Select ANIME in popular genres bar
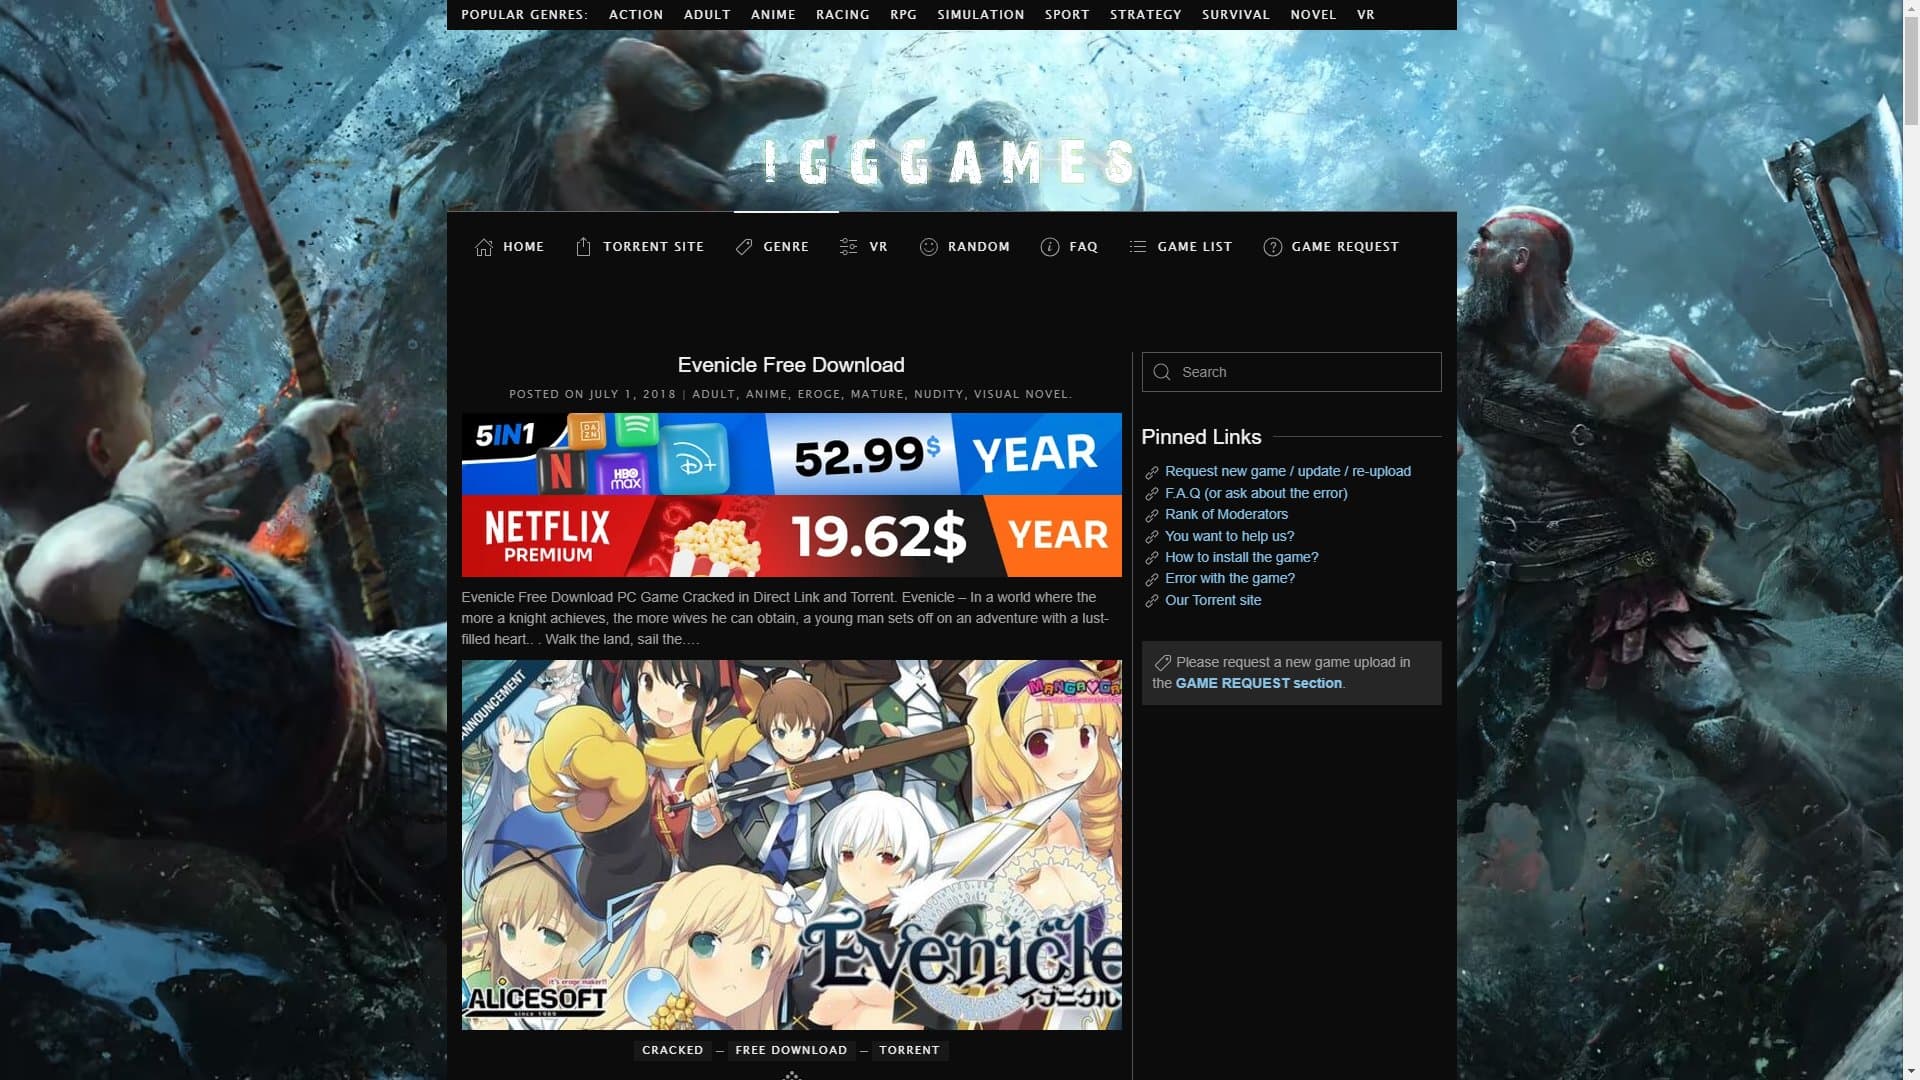The height and width of the screenshot is (1080, 1920). click(773, 15)
